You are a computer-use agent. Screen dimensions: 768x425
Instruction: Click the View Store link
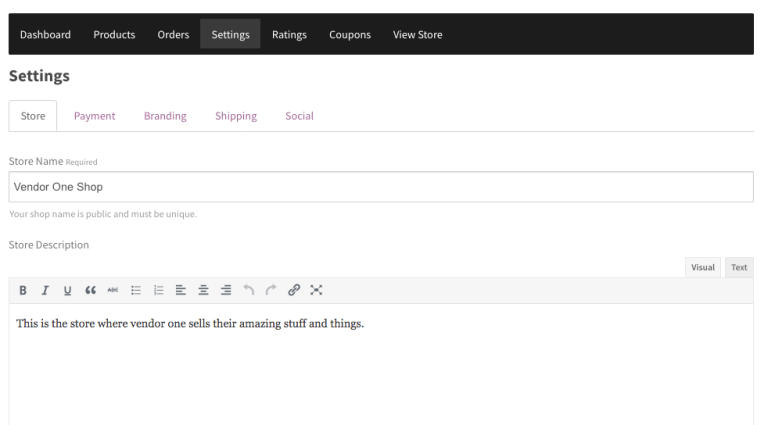point(418,35)
